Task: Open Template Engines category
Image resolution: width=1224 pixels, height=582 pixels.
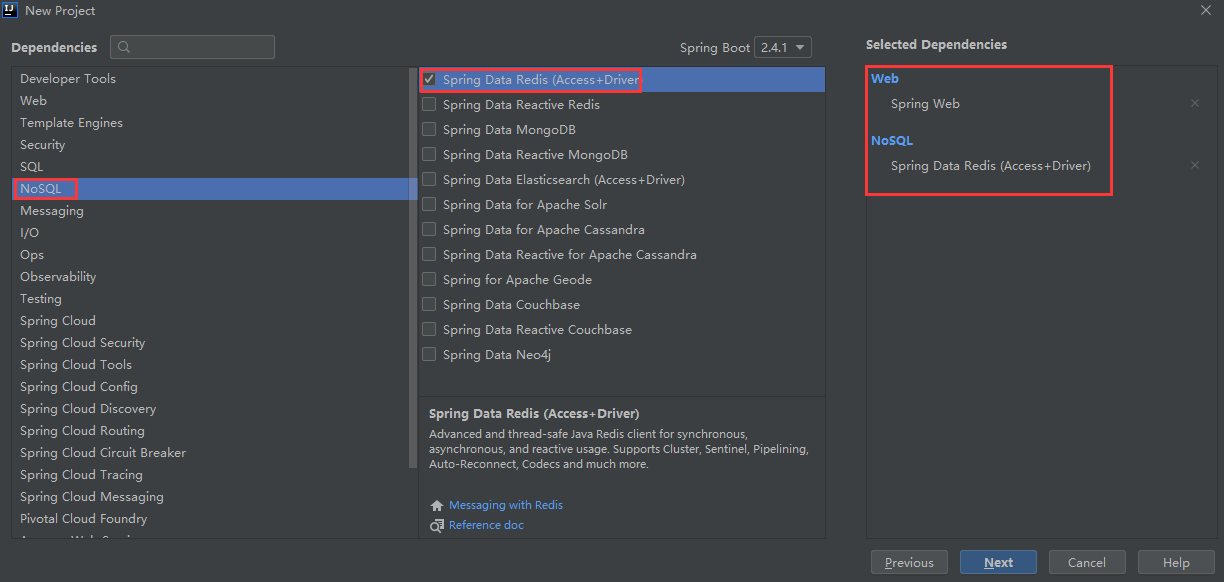Action: coord(210,123)
